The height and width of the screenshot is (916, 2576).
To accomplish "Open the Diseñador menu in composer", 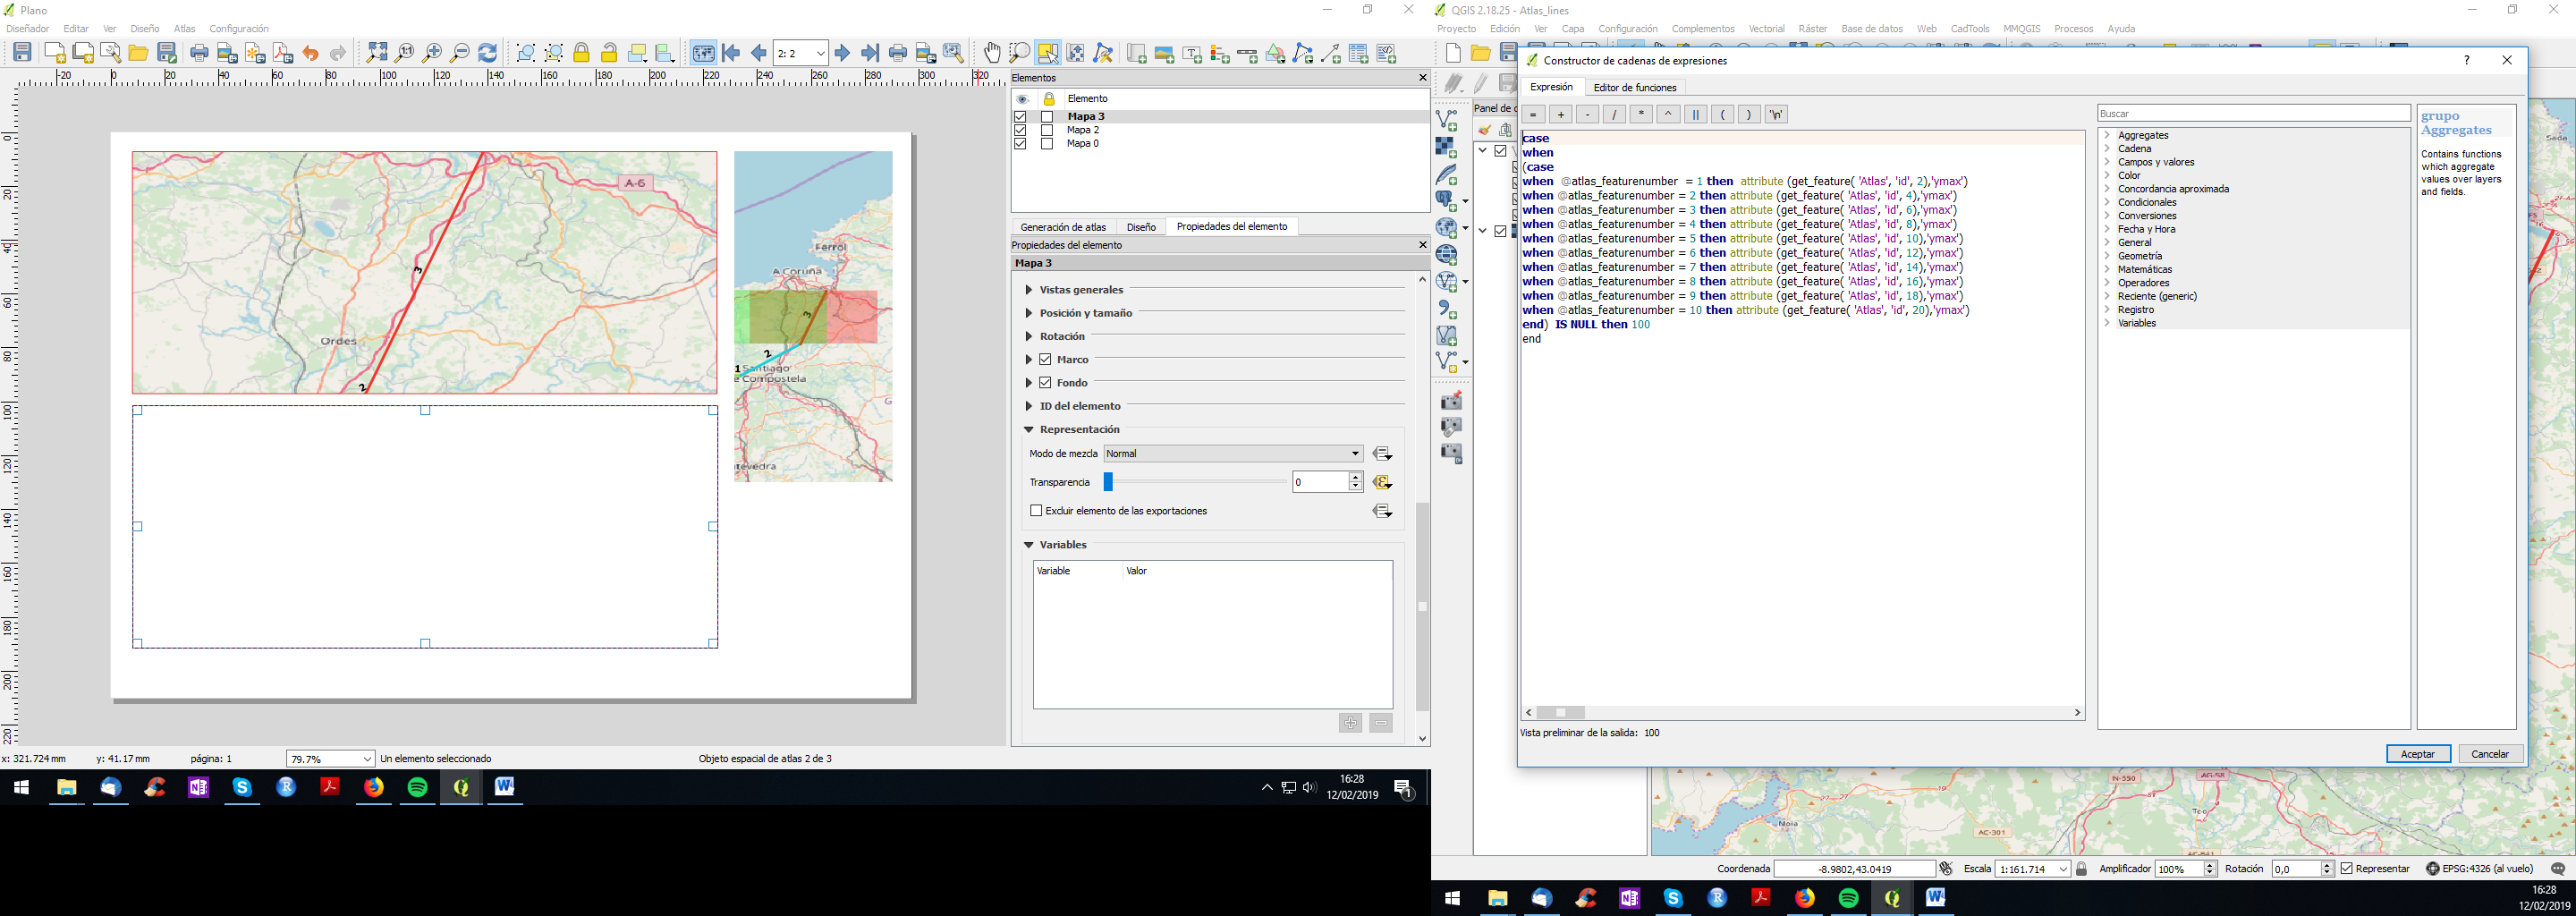I will point(28,29).
